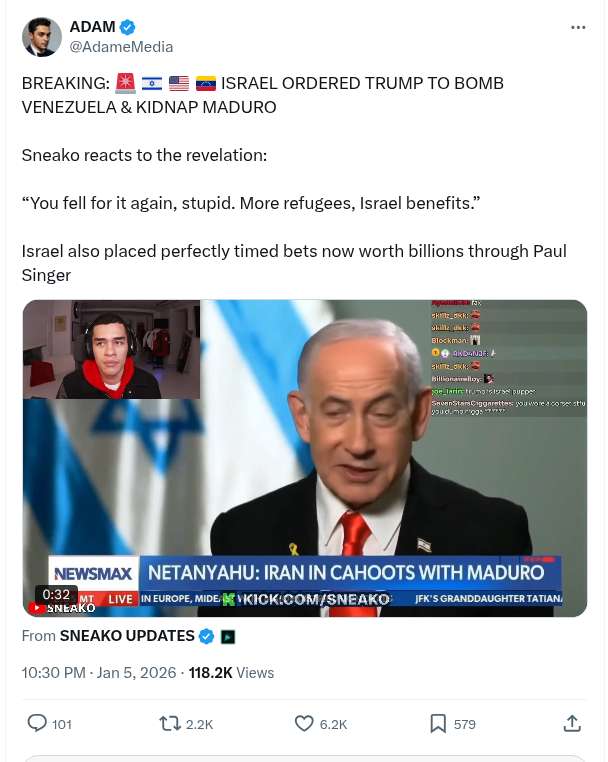Click the reply speech bubble icon
This screenshot has height=762, width=608.
point(37,724)
